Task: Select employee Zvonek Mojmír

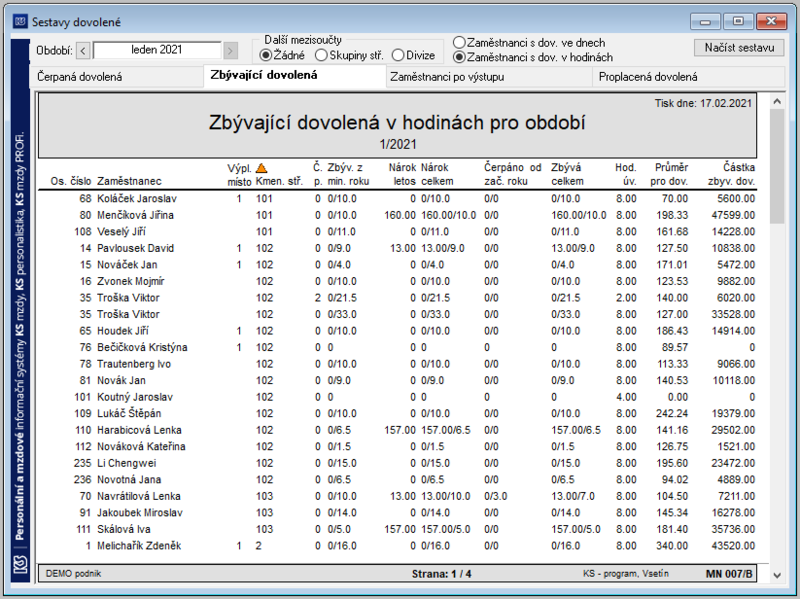Action: pos(131,281)
